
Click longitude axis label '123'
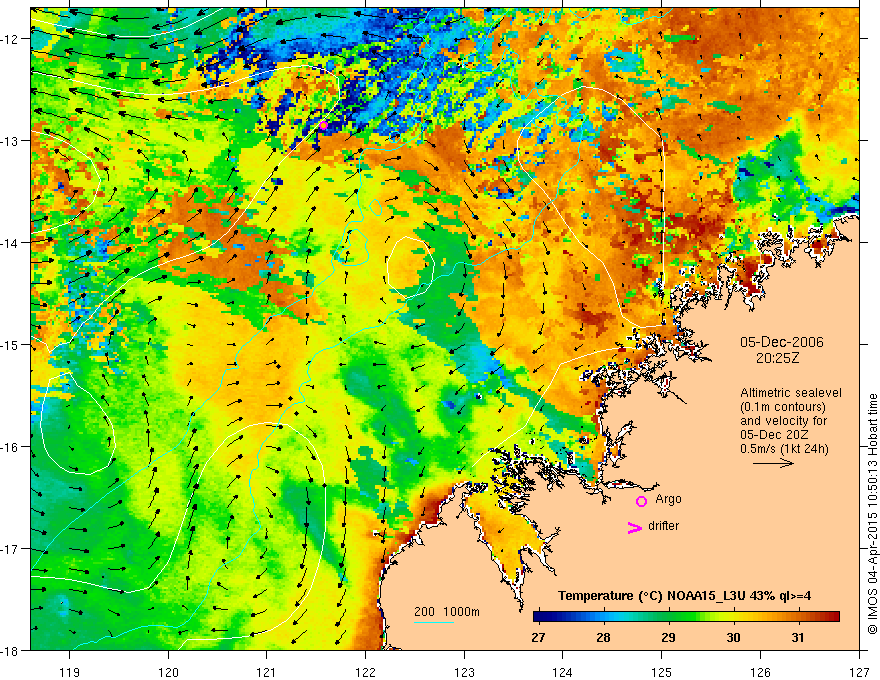464,672
